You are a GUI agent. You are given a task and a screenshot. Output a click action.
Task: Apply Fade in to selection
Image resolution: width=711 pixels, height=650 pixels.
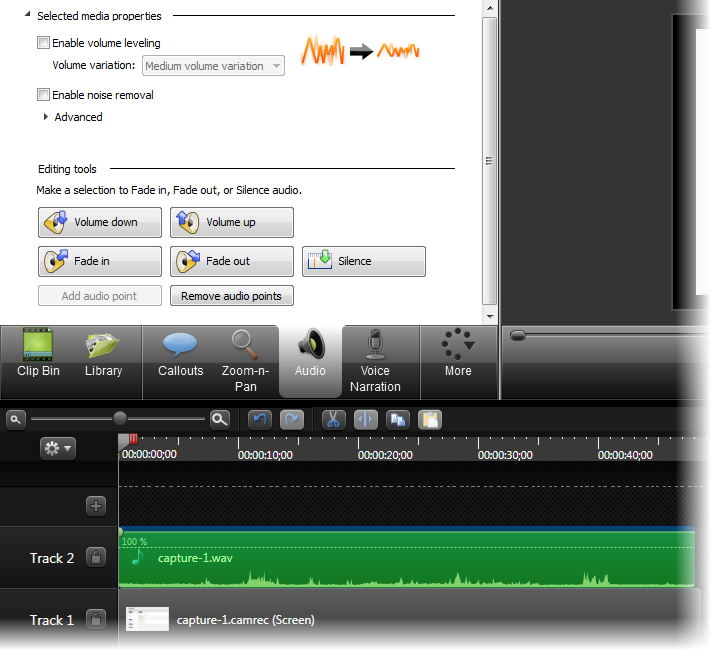[100, 261]
